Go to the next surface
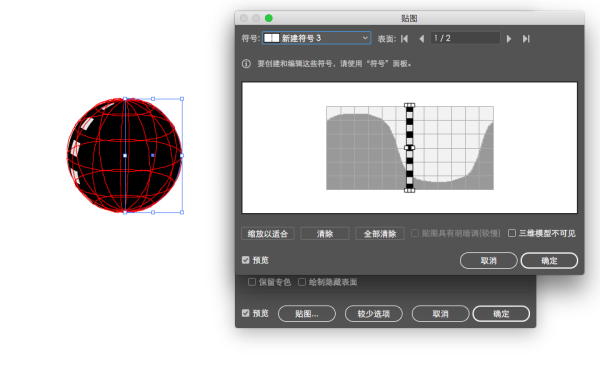This screenshot has height=368, width=600. (x=509, y=39)
